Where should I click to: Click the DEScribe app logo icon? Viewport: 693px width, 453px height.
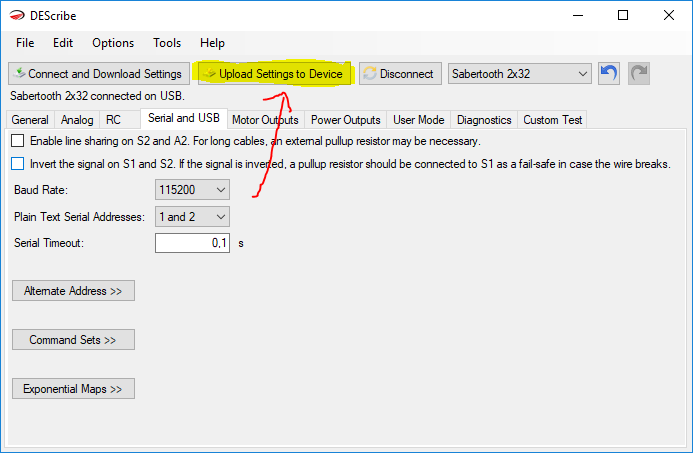(x=17, y=15)
